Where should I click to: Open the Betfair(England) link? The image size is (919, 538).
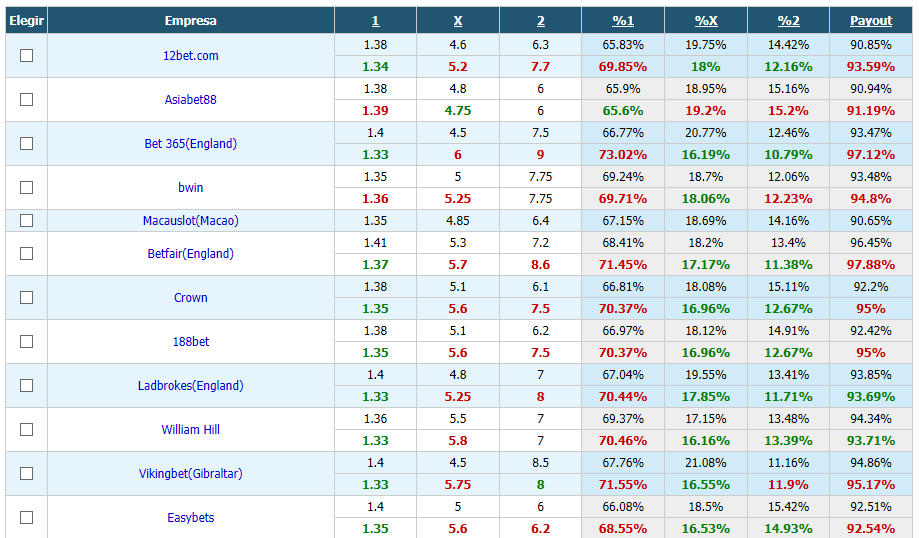pyautogui.click(x=190, y=254)
